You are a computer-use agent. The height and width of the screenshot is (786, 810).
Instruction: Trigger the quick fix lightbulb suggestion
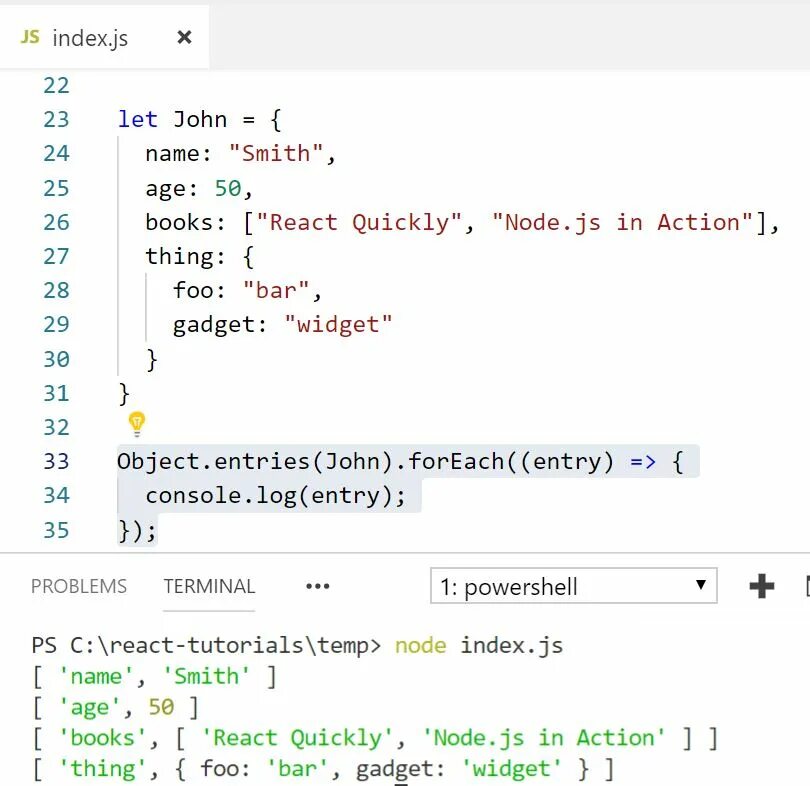[x=136, y=425]
